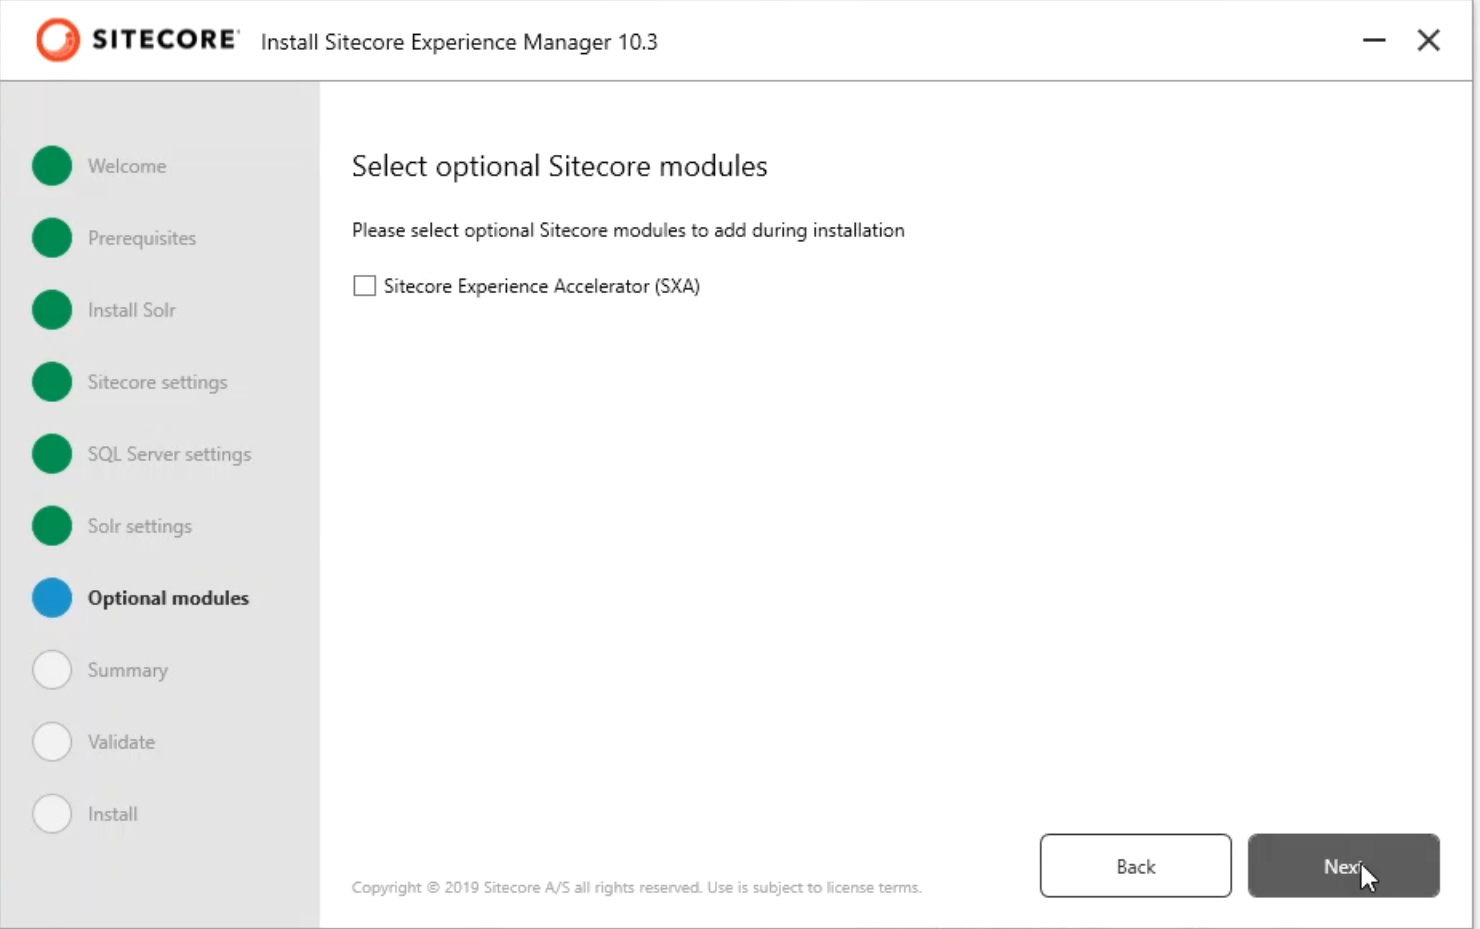This screenshot has height=929, width=1480.
Task: Click the empty Install step circle
Action: 52,814
